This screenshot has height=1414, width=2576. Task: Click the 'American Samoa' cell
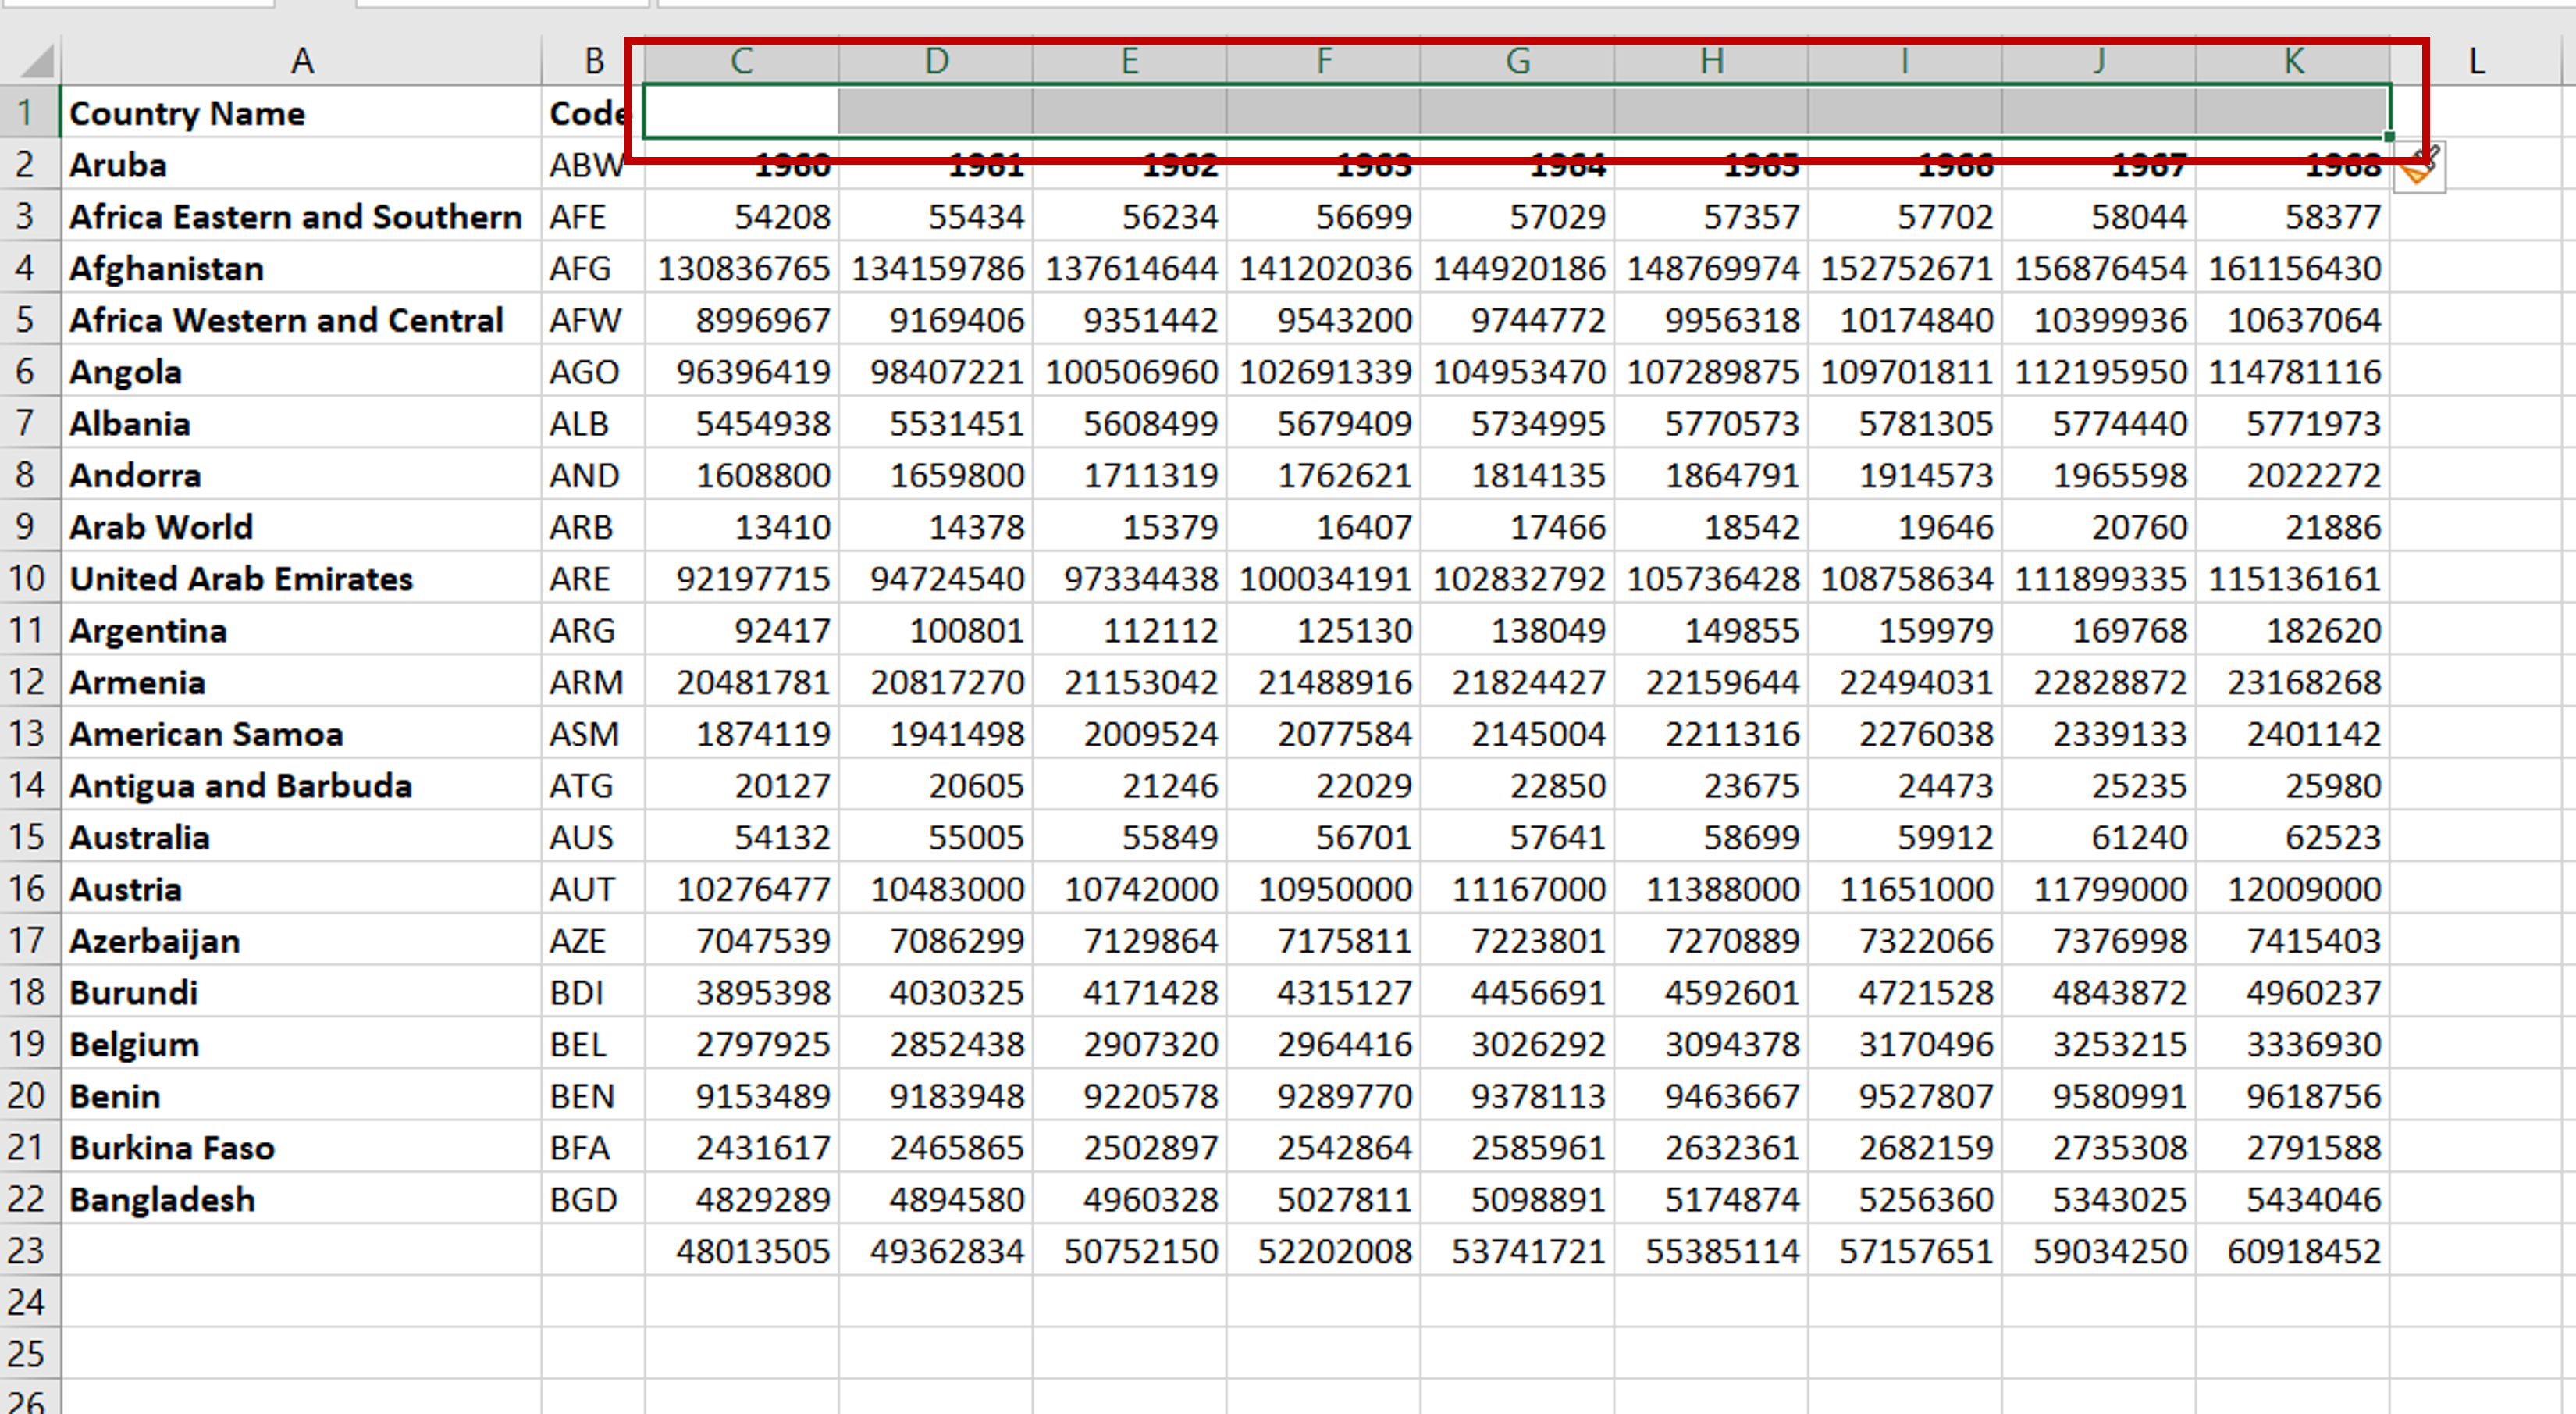tap(301, 733)
